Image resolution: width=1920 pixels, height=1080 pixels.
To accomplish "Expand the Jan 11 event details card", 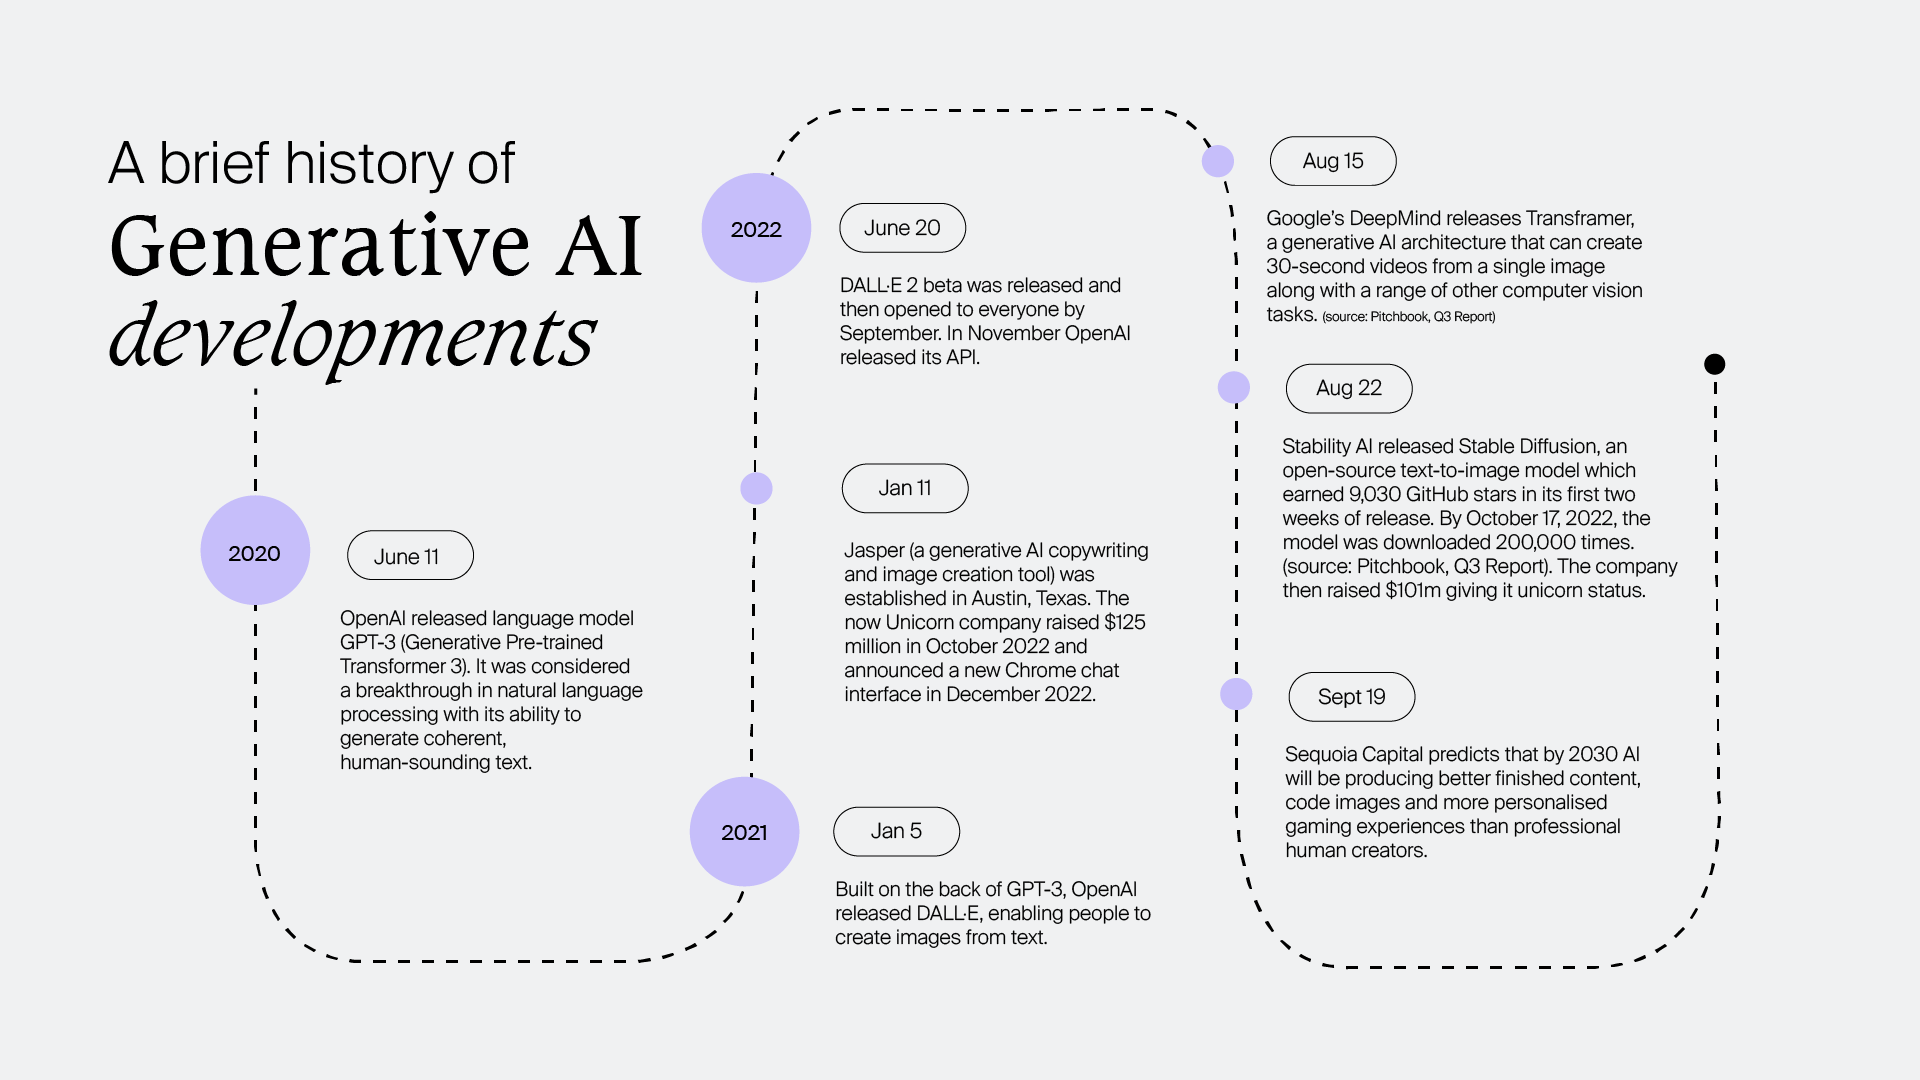I will click(907, 488).
